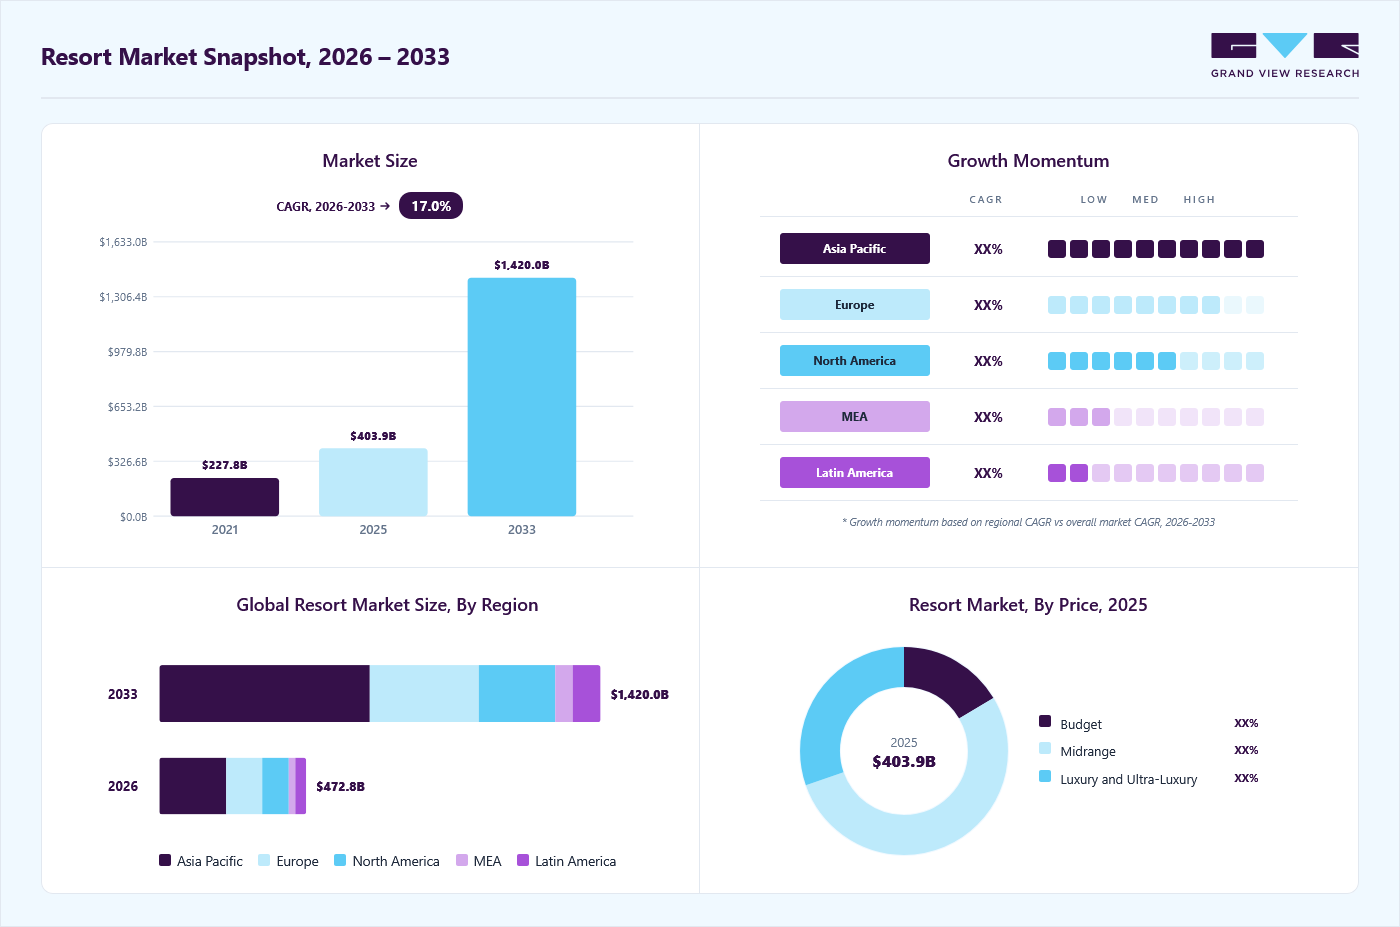Click the LOW column header
Viewport: 1400px width, 927px height.
point(1094,200)
